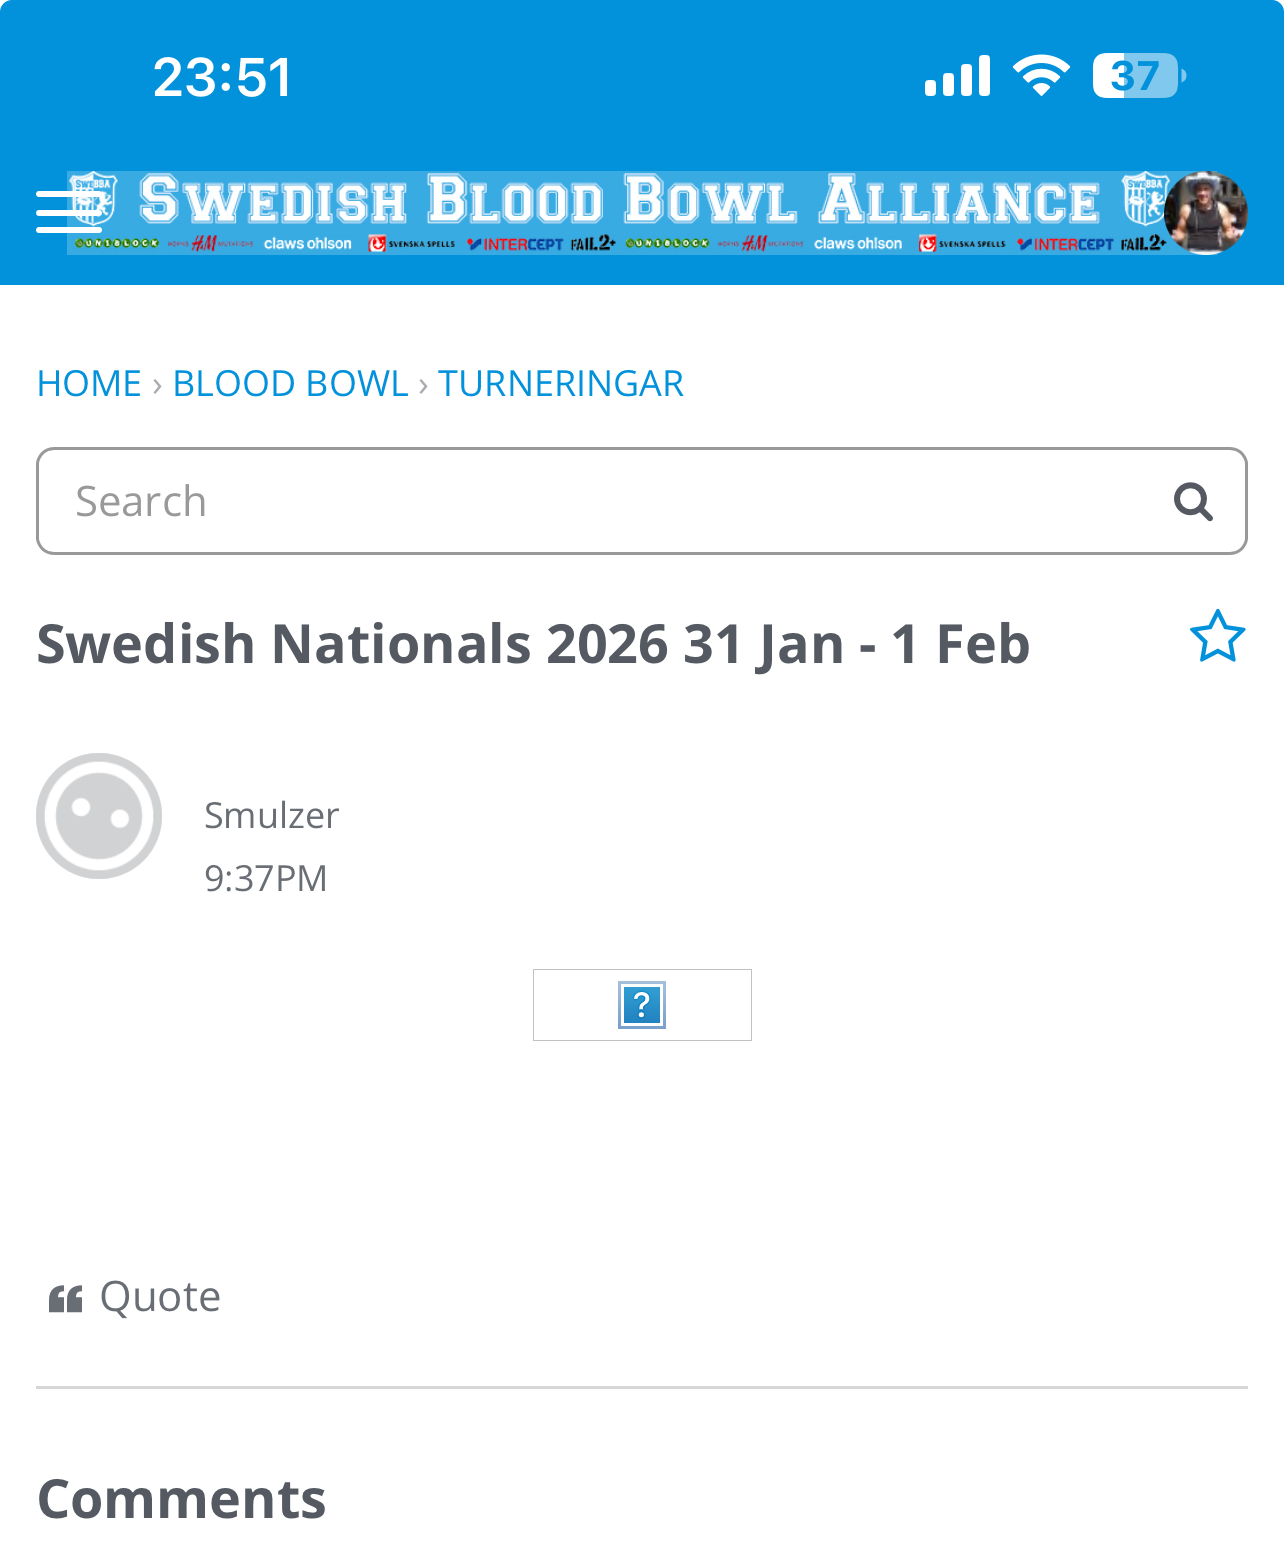
Task: Bookmark thread with the star icon
Action: (x=1217, y=637)
